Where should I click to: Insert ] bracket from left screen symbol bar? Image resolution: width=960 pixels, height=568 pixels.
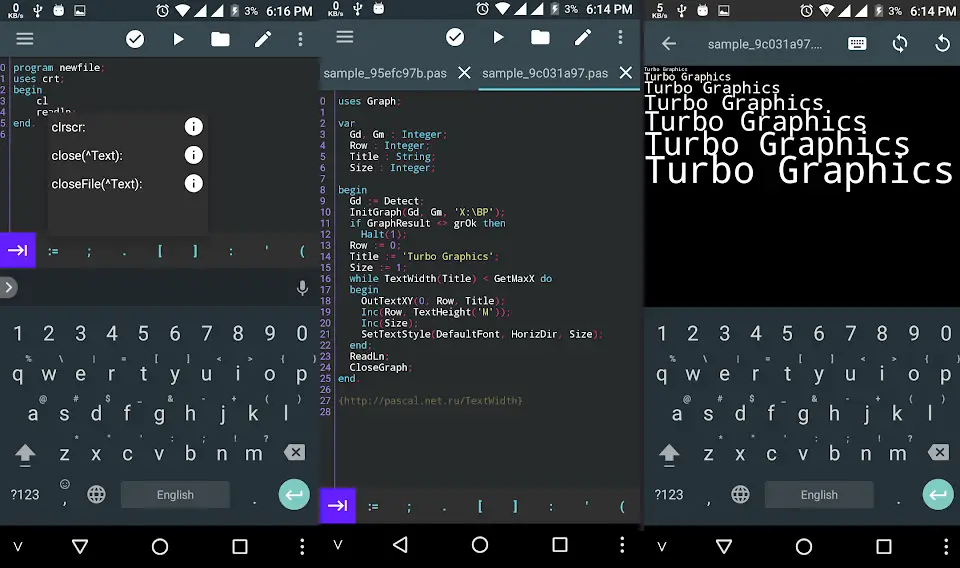195,251
